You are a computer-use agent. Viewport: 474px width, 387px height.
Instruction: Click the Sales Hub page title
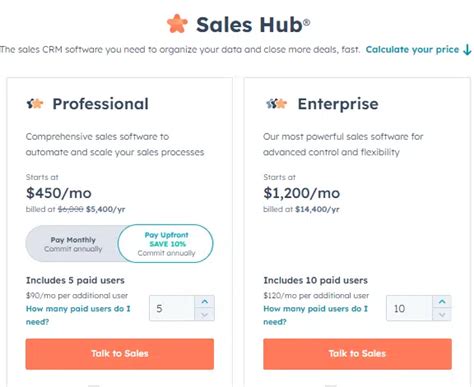pos(253,25)
